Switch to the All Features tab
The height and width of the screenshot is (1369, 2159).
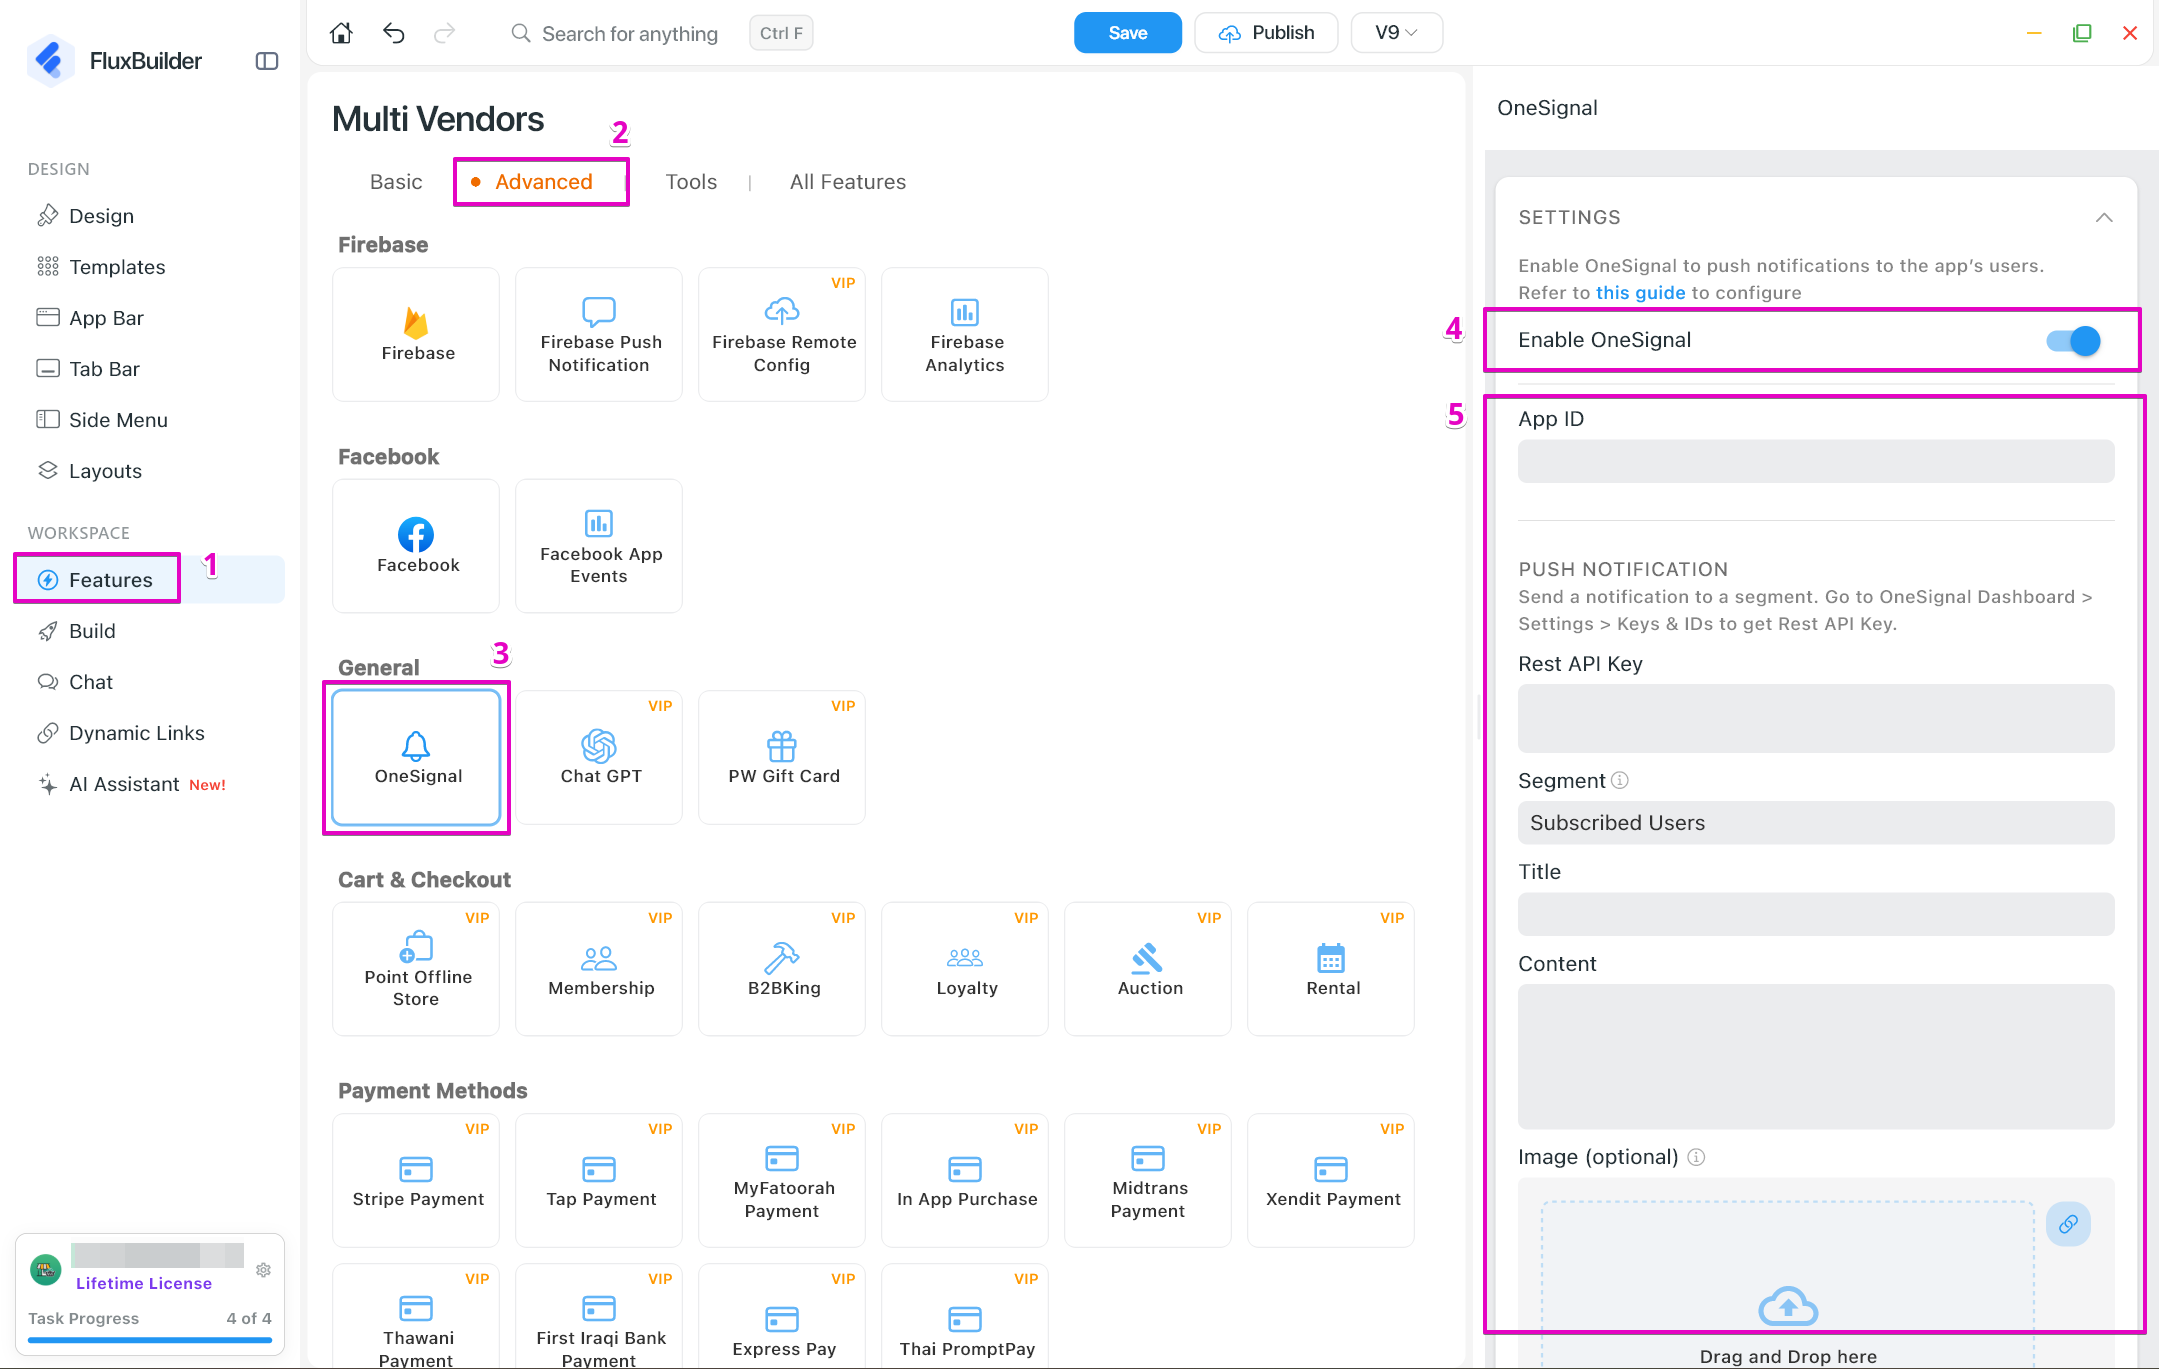coord(848,182)
